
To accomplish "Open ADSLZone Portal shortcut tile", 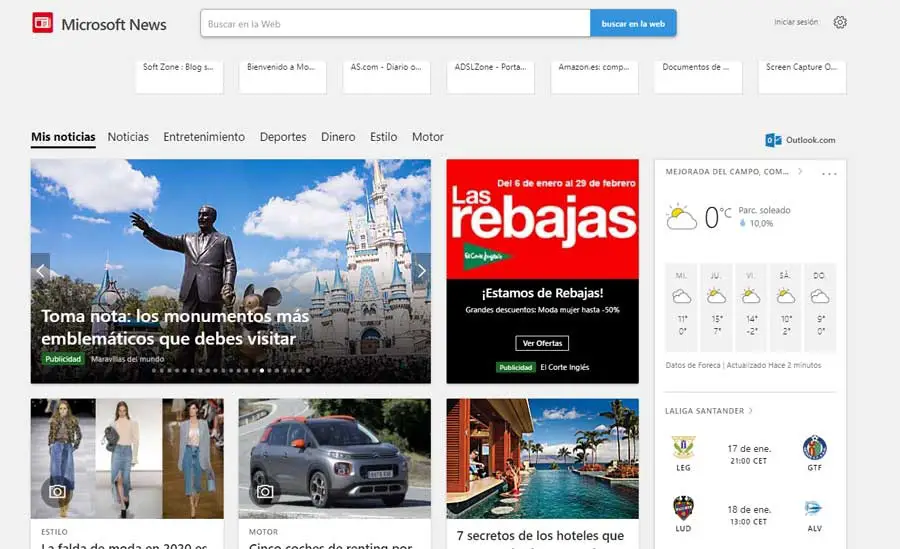I will 490,76.
